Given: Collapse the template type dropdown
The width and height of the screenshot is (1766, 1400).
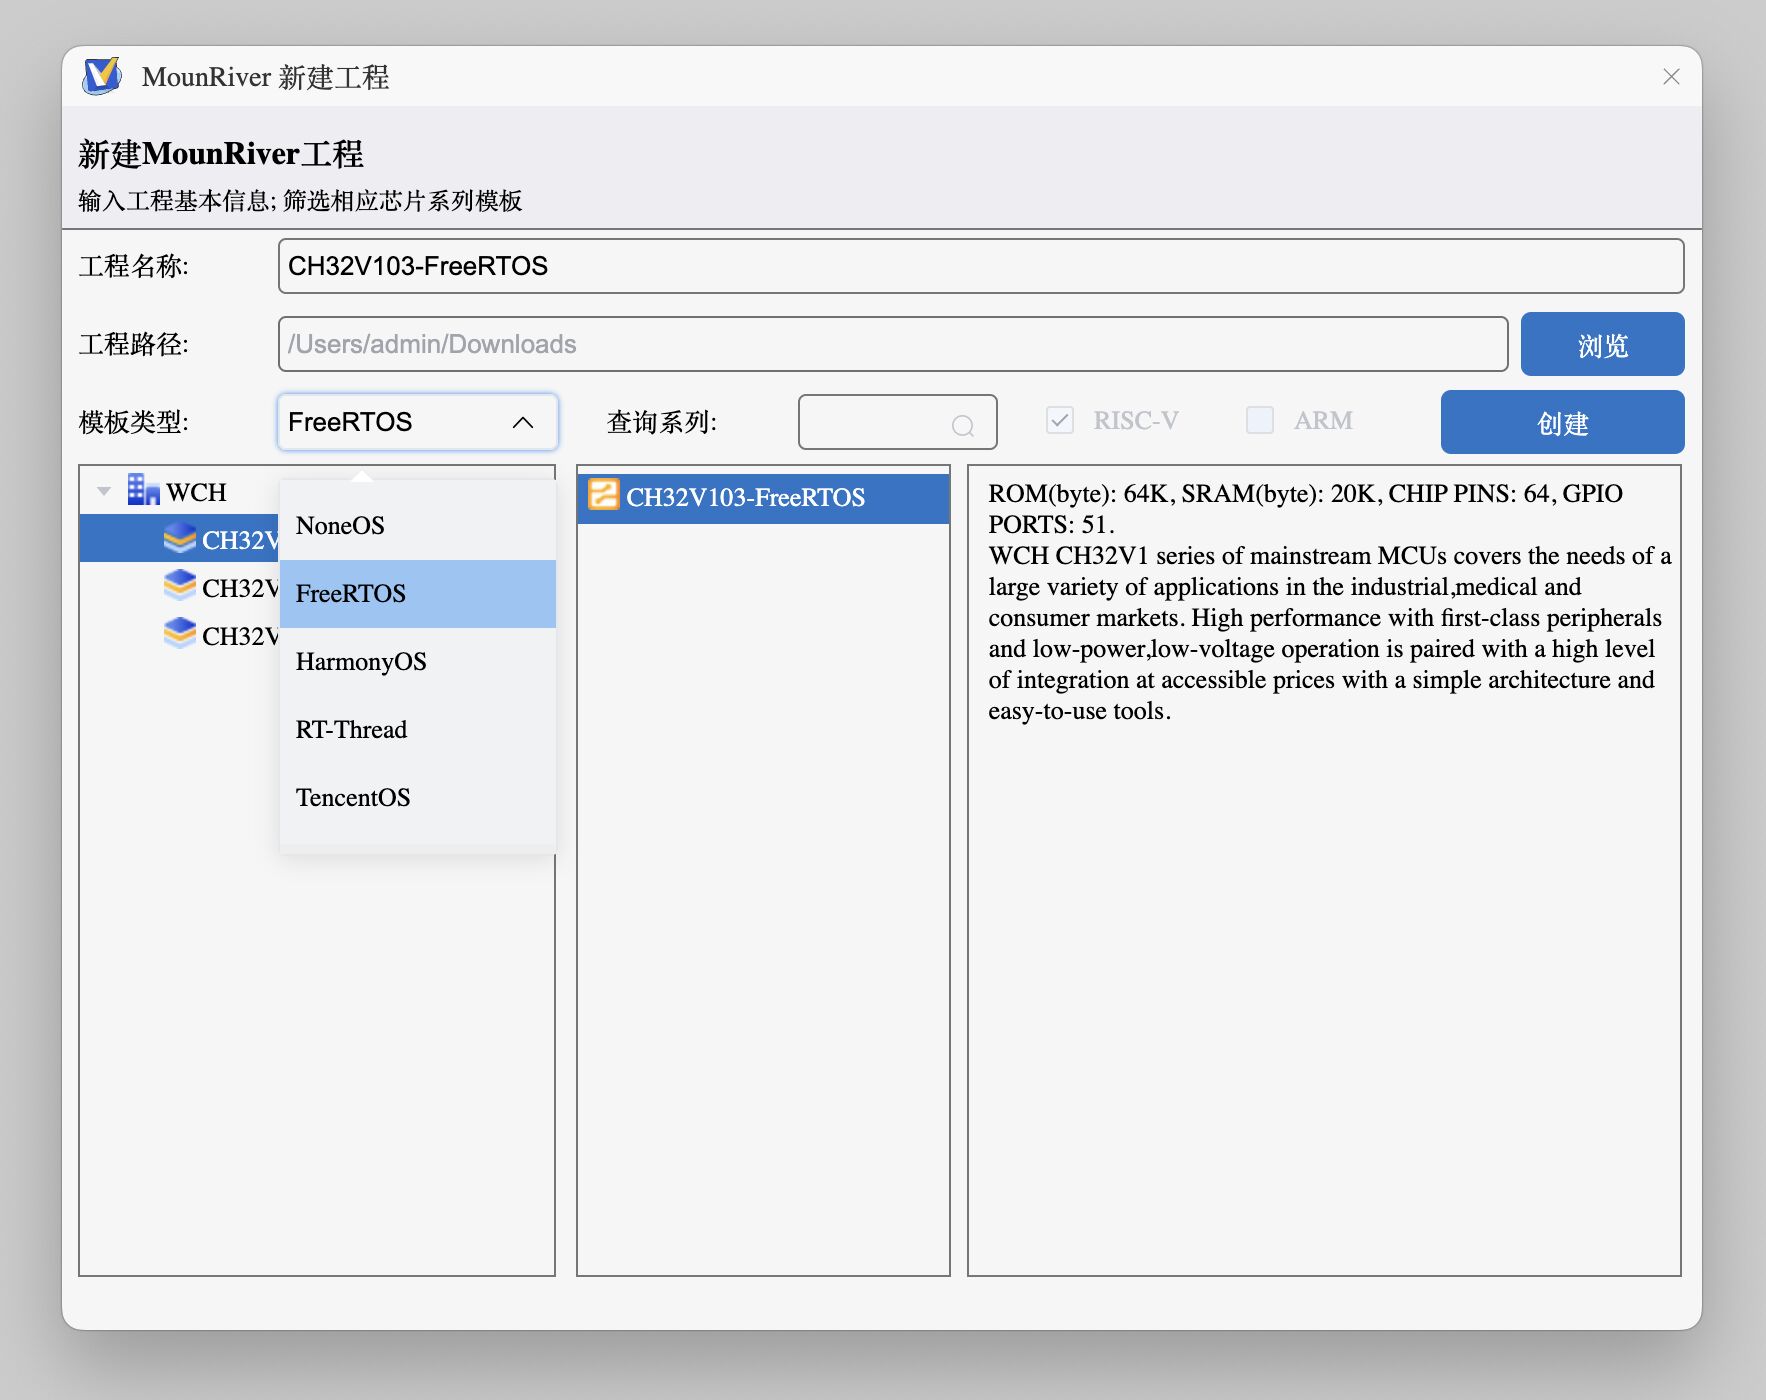Looking at the screenshot, I should [x=522, y=422].
